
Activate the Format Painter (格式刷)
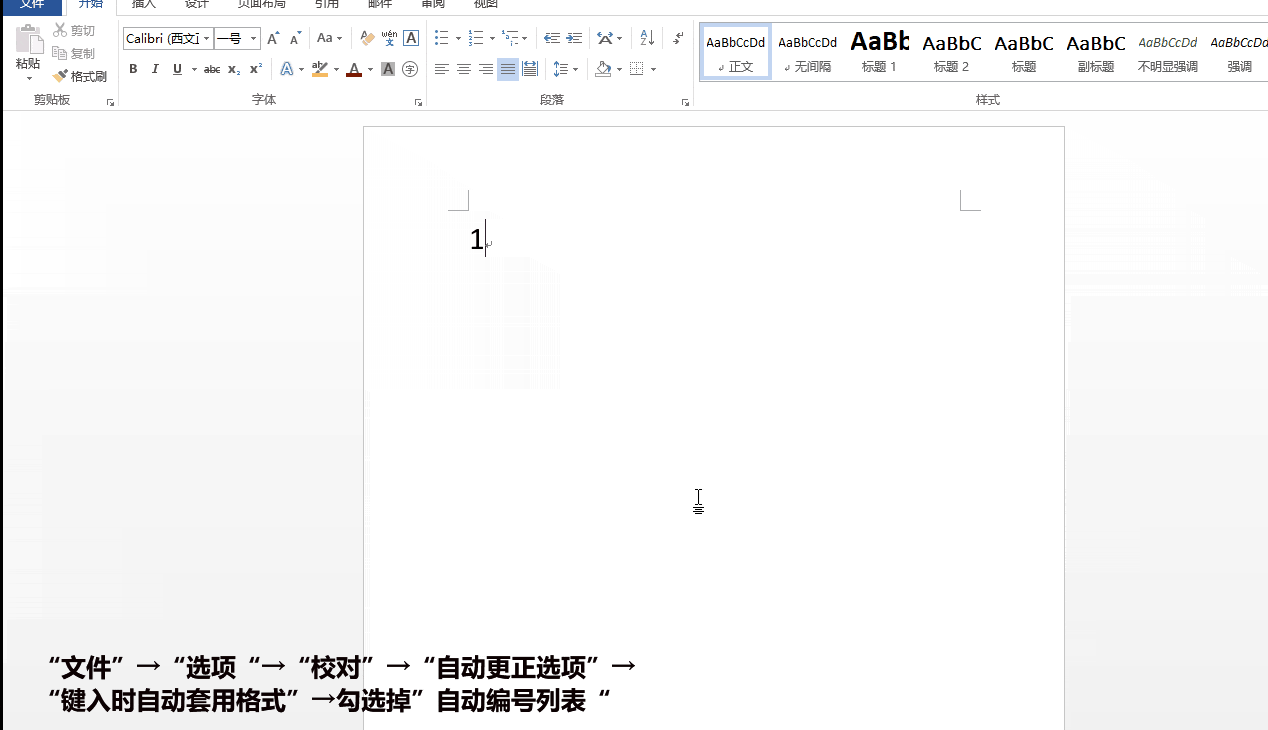click(x=80, y=76)
